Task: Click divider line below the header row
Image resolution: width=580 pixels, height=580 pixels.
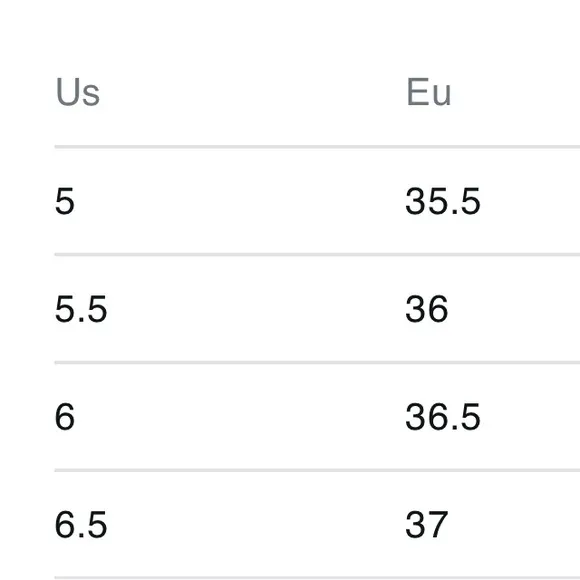Action: click(317, 147)
